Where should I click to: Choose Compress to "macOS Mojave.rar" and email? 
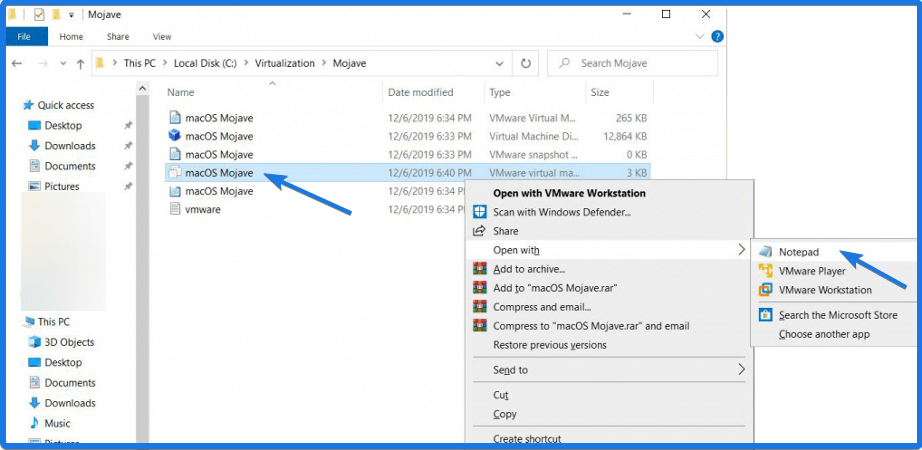coord(591,326)
